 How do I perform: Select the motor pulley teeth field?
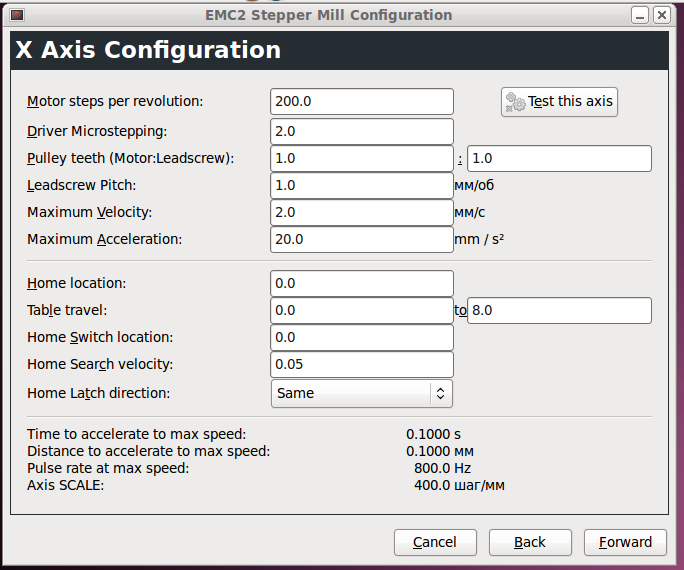pos(362,158)
